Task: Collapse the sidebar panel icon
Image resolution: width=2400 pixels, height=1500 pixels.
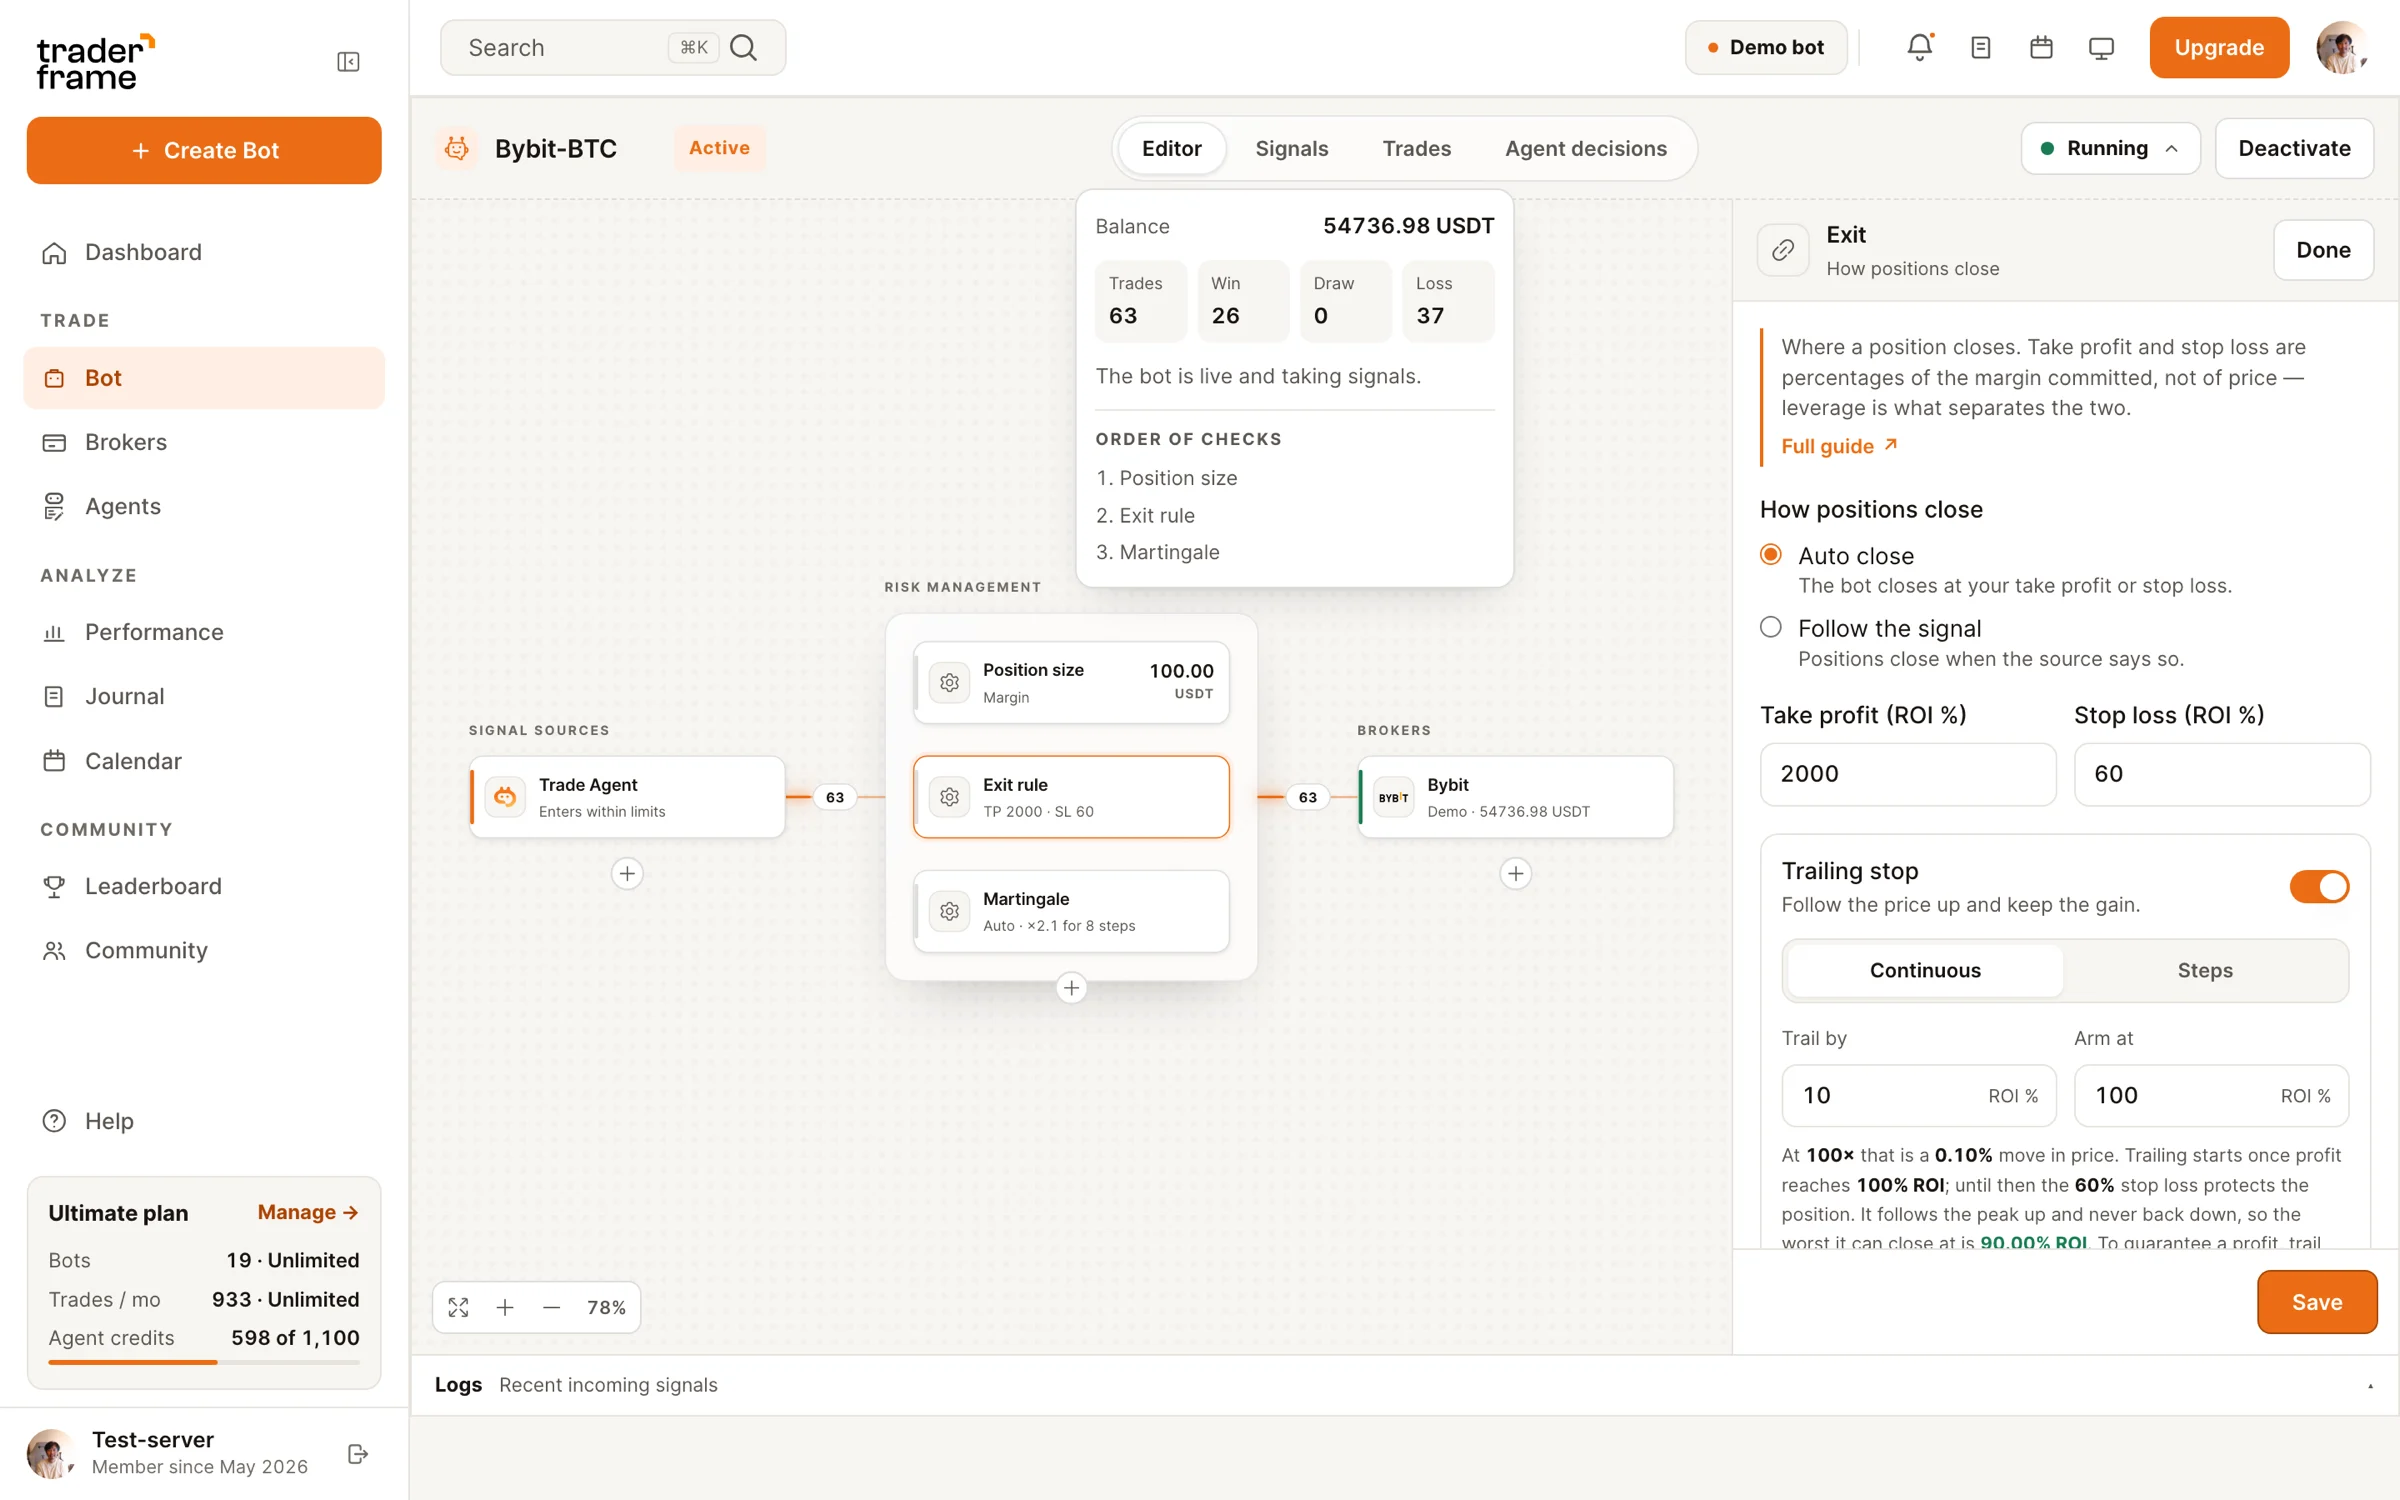Action: [348, 62]
